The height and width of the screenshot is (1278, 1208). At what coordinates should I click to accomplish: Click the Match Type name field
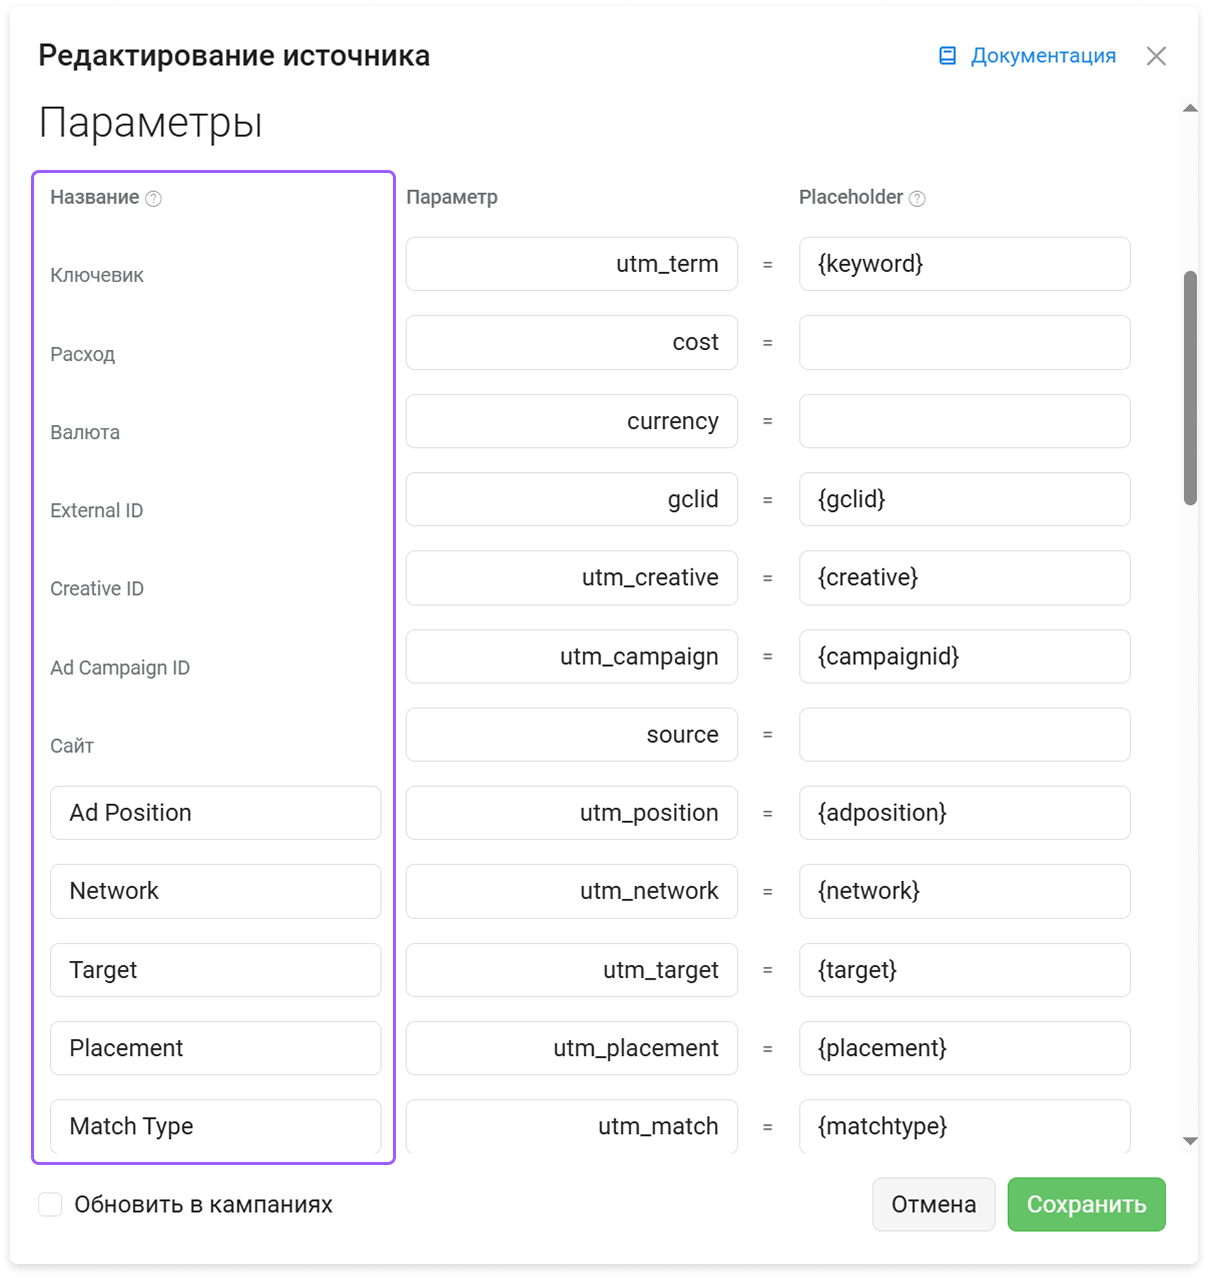pyautogui.click(x=215, y=1126)
